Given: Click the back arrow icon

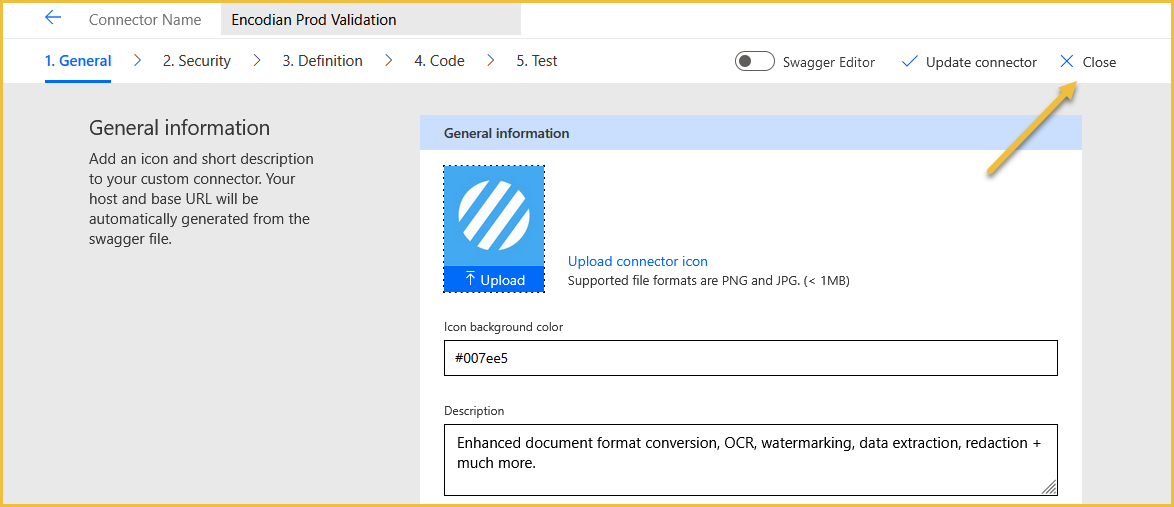Looking at the screenshot, I should pos(52,18).
